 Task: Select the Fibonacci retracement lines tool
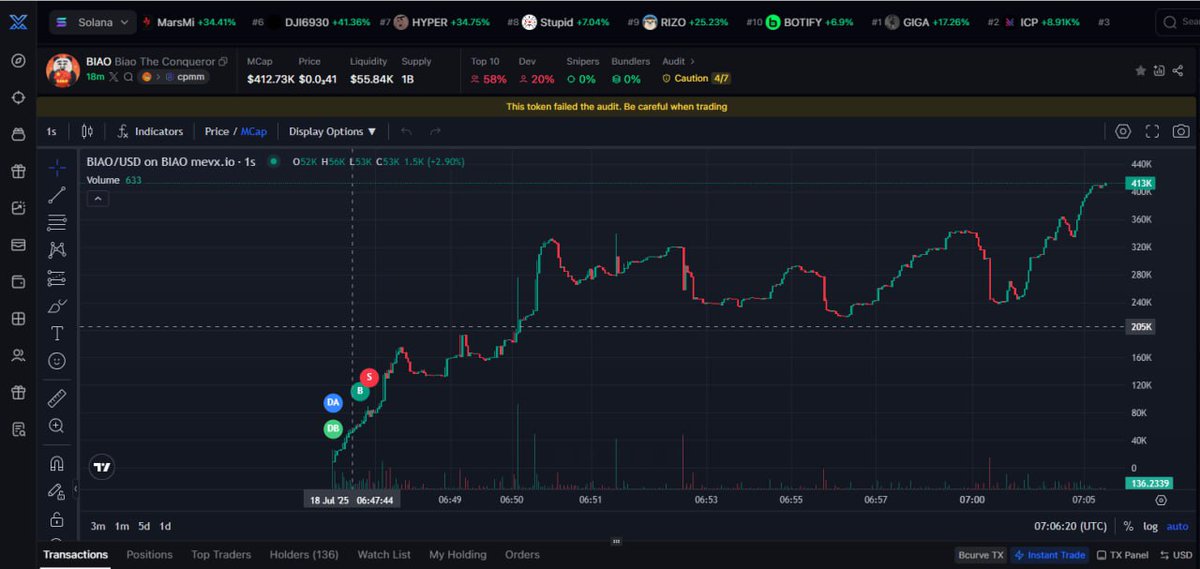57,222
